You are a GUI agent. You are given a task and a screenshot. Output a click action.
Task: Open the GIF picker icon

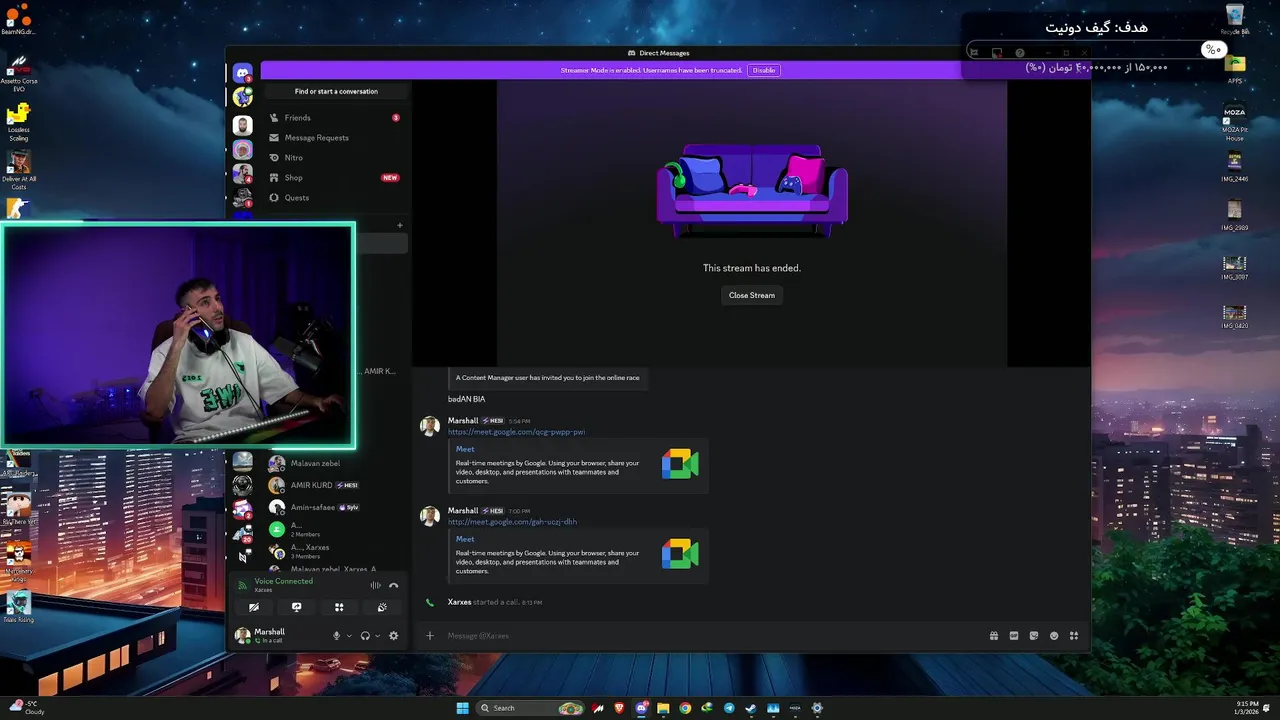pyautogui.click(x=1014, y=636)
